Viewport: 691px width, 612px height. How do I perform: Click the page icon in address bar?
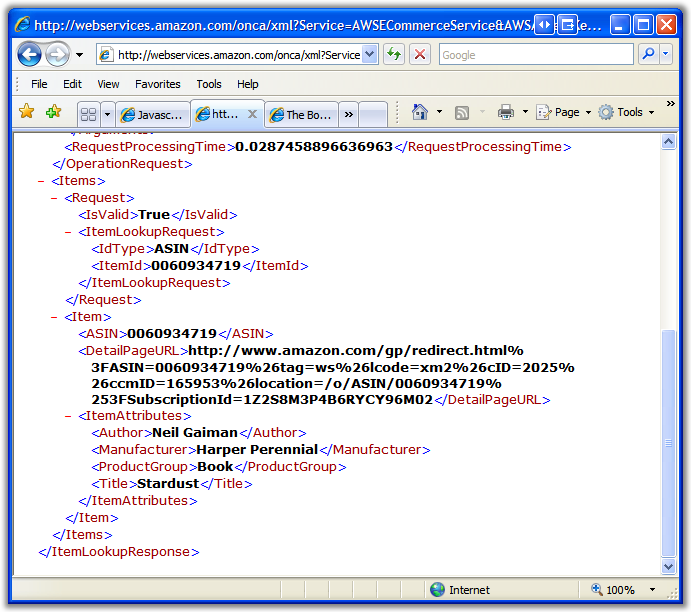click(x=105, y=55)
